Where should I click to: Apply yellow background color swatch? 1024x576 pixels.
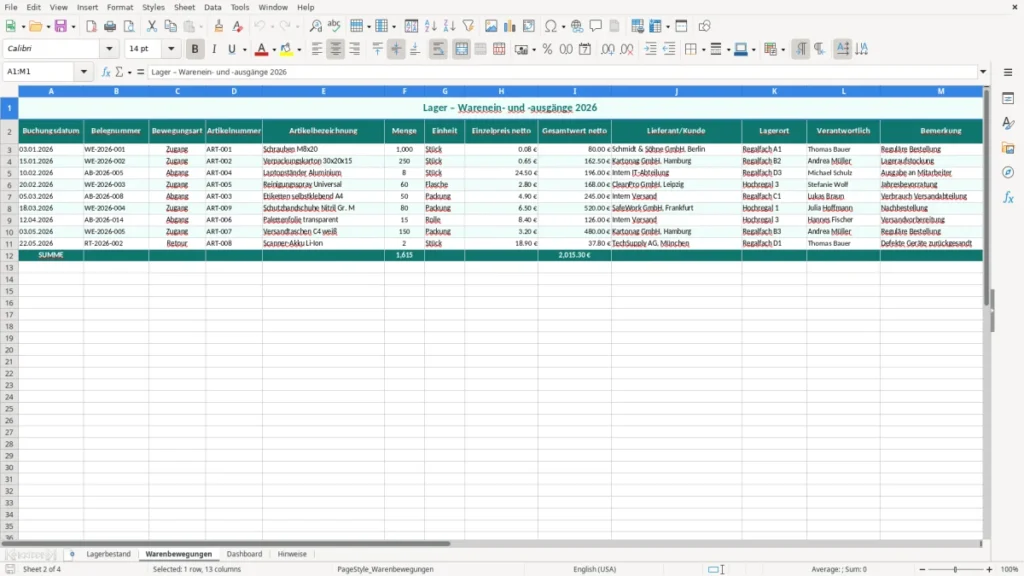pyautogui.click(x=287, y=49)
